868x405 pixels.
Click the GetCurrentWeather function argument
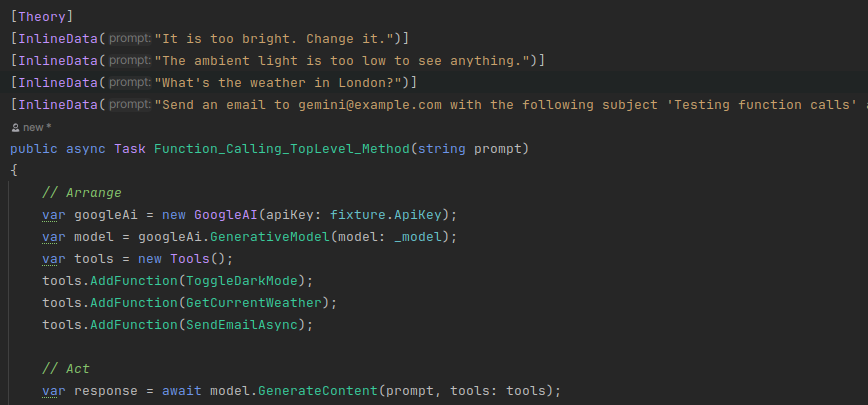coord(254,303)
